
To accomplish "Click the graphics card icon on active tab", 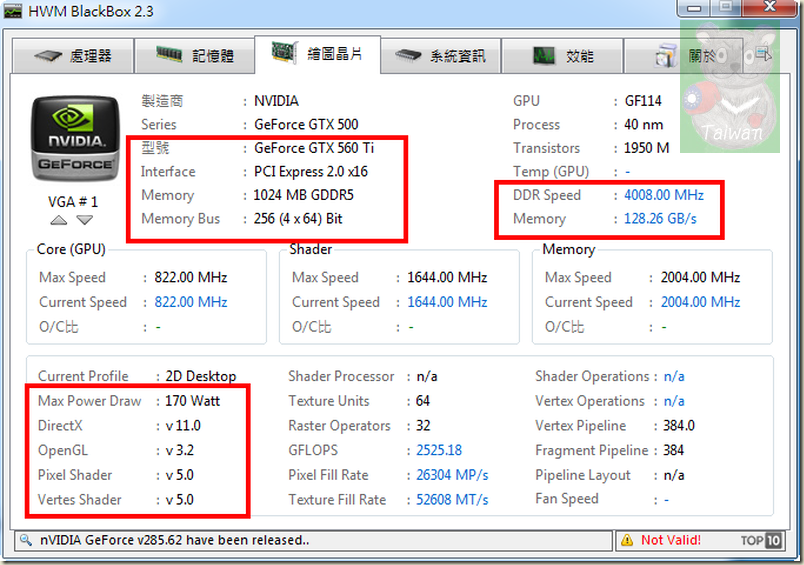I will [284, 52].
